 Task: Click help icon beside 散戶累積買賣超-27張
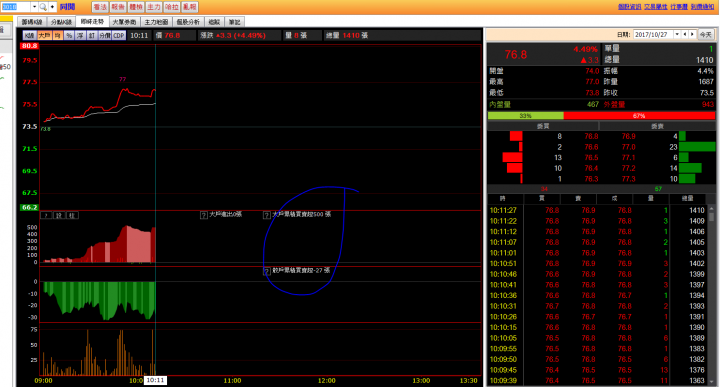pyautogui.click(x=266, y=271)
